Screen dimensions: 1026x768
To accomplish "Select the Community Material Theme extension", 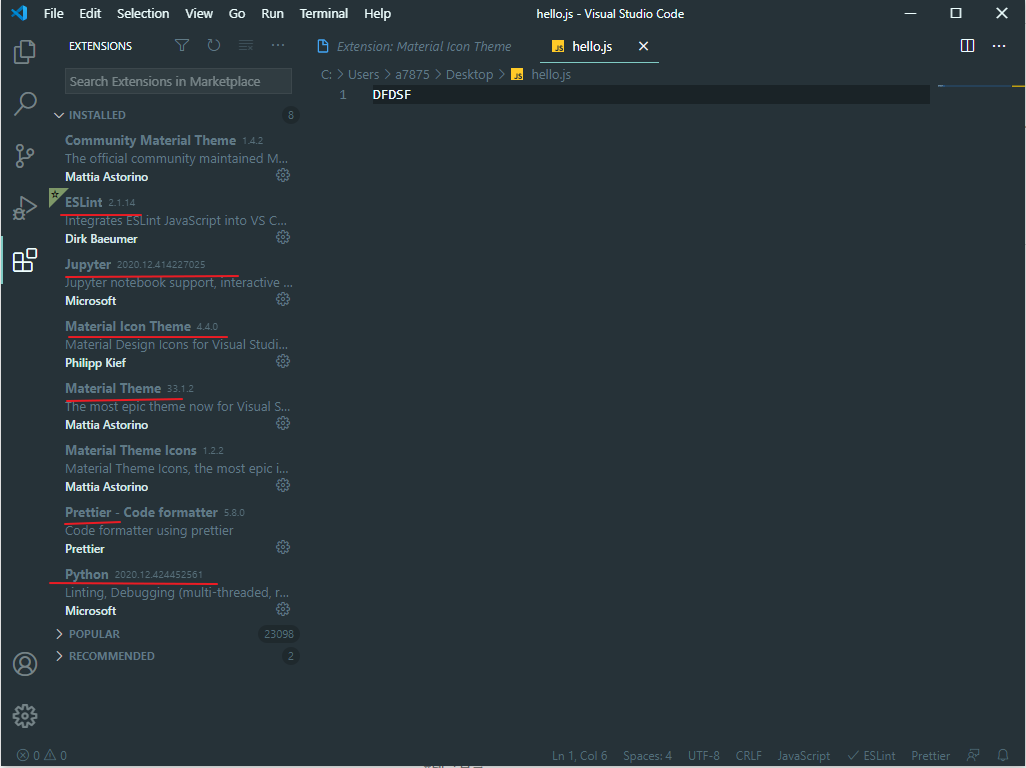I will click(175, 158).
